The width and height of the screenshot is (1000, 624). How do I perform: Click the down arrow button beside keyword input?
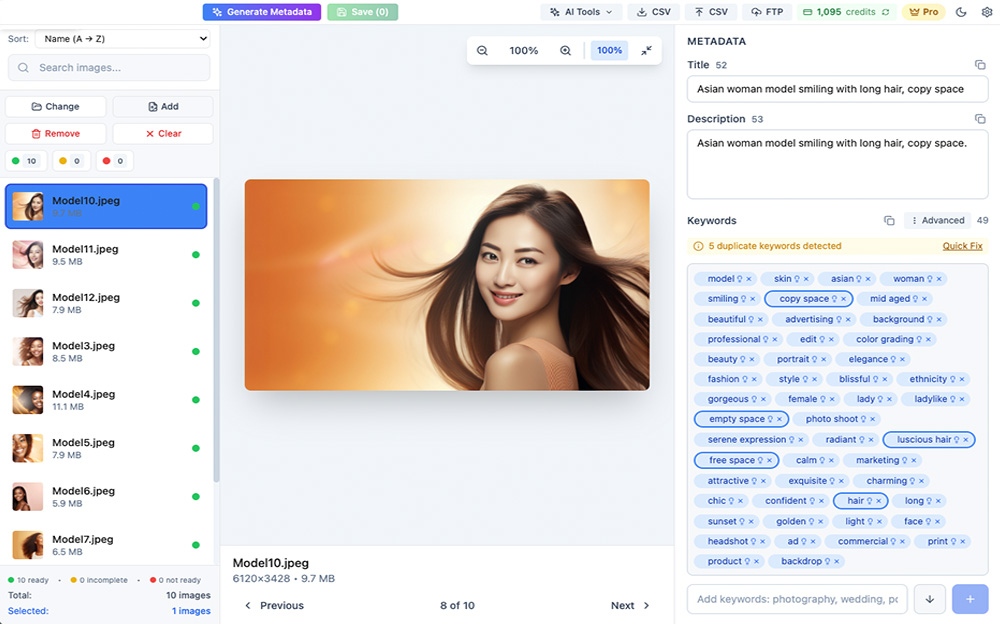[x=929, y=599]
